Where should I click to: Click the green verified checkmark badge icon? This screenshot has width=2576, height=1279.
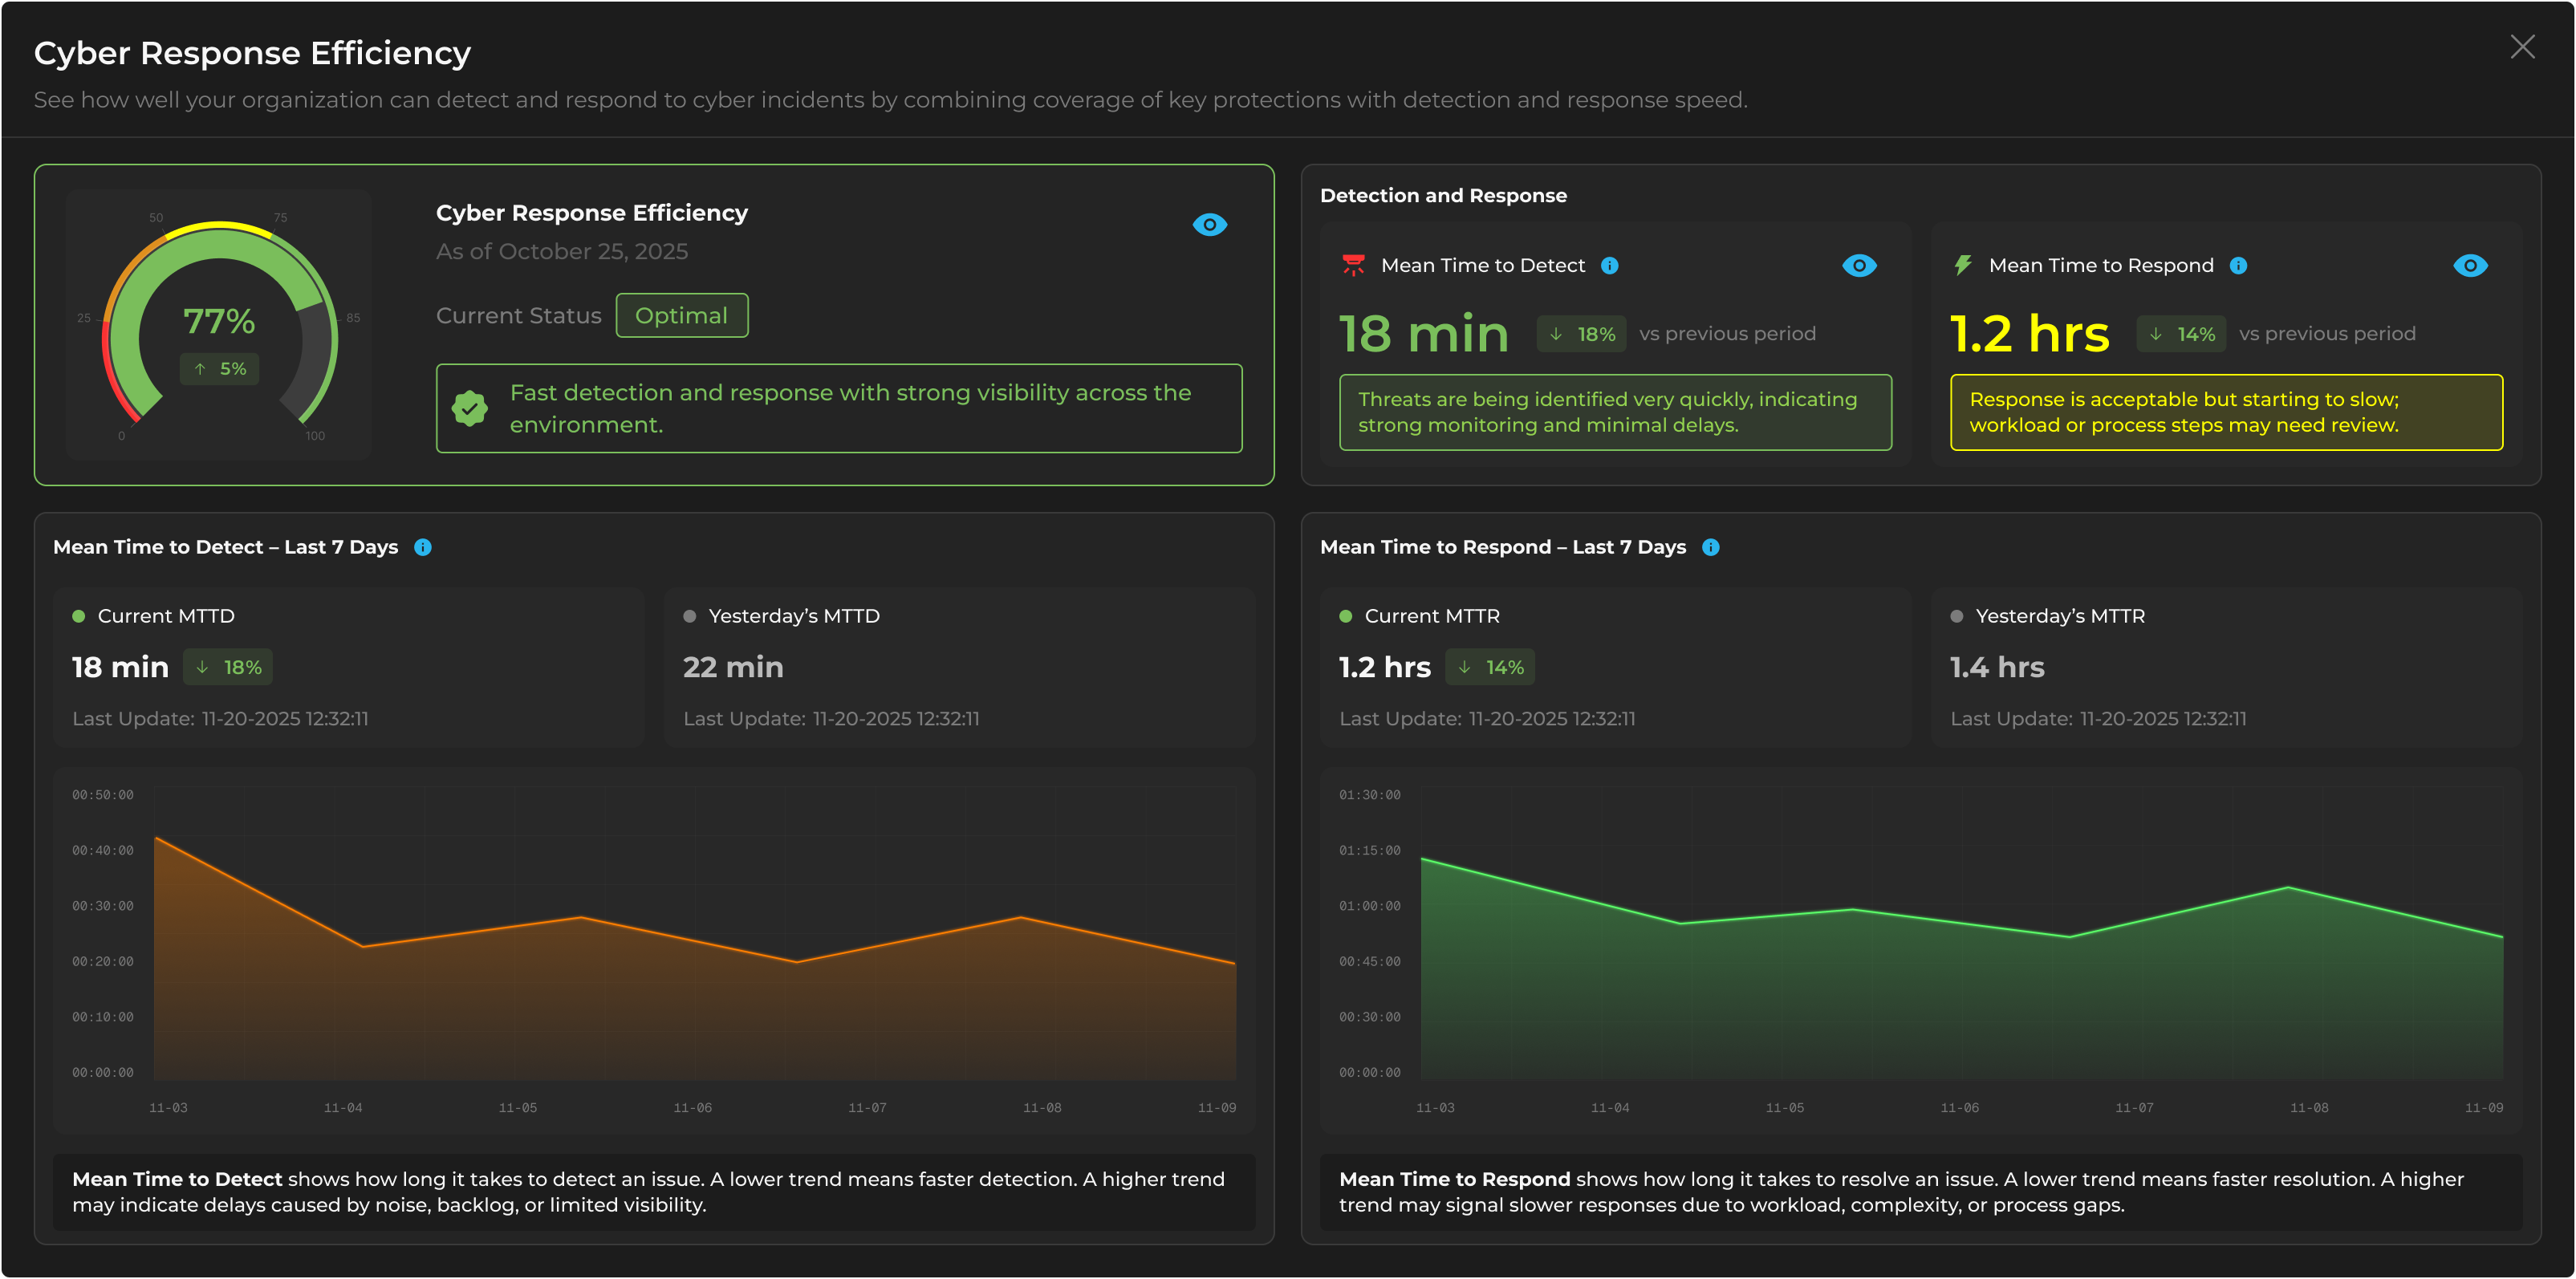coord(469,408)
